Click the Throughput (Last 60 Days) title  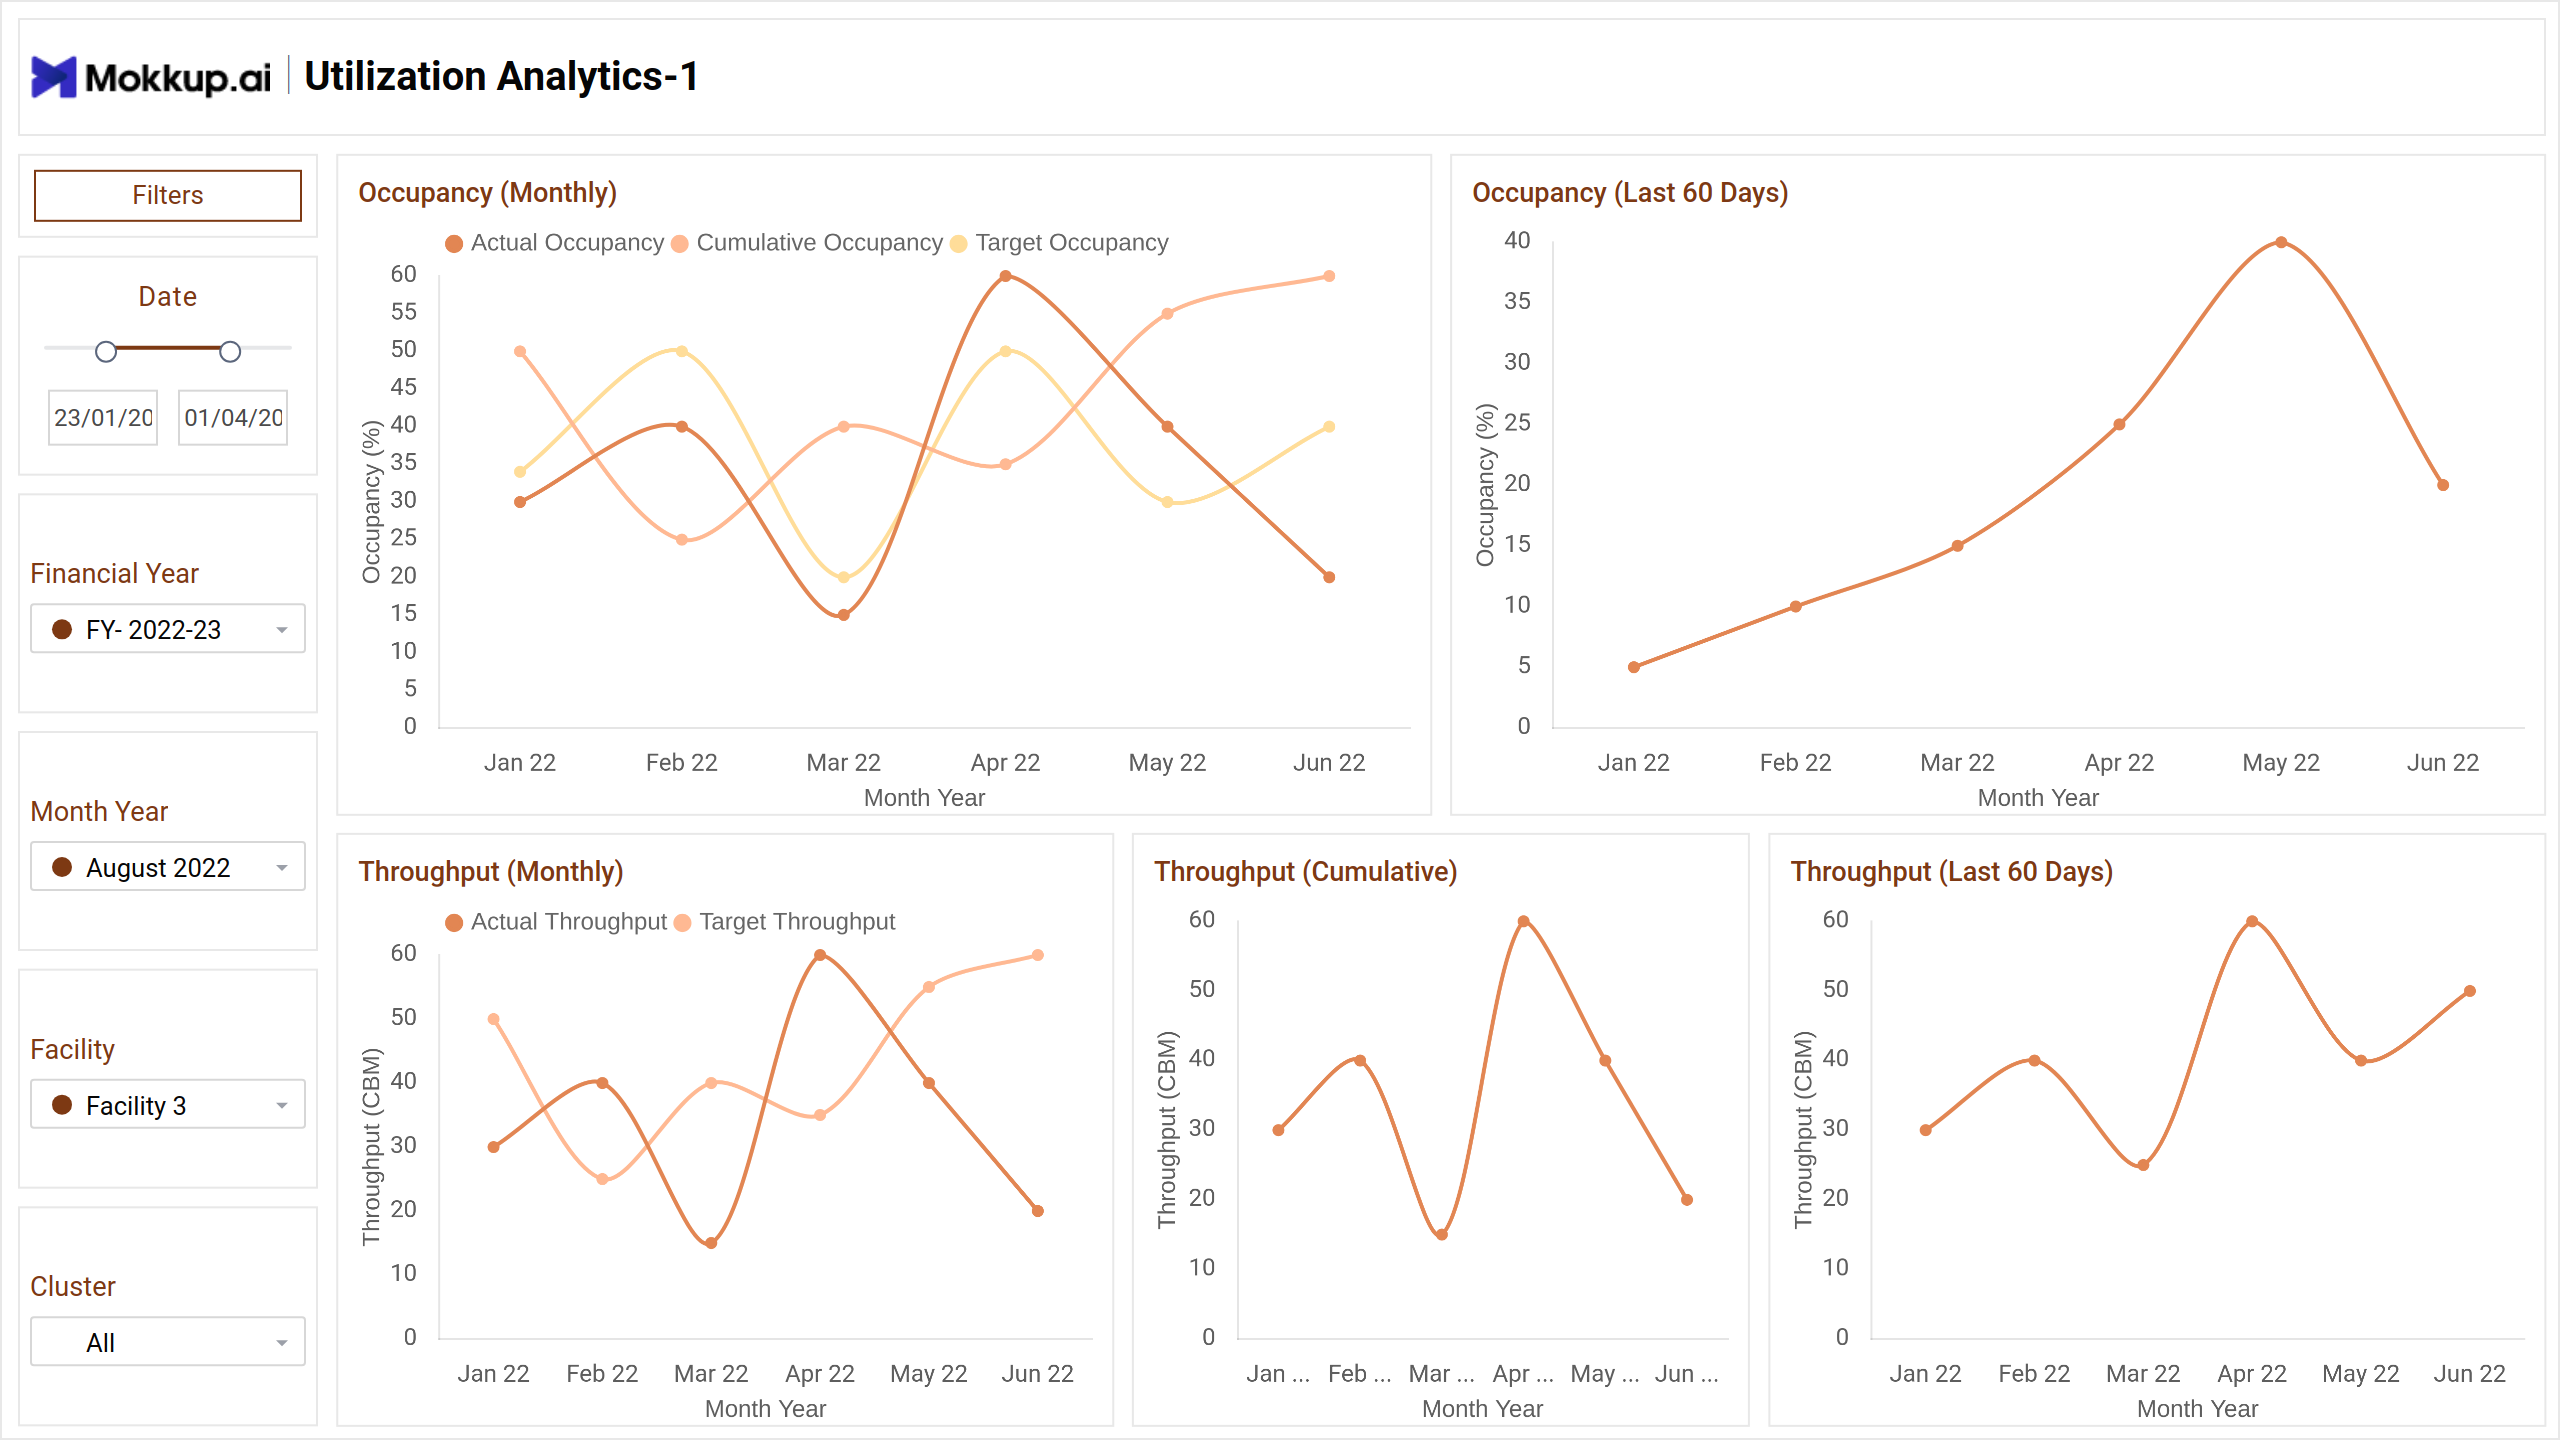[x=1952, y=871]
